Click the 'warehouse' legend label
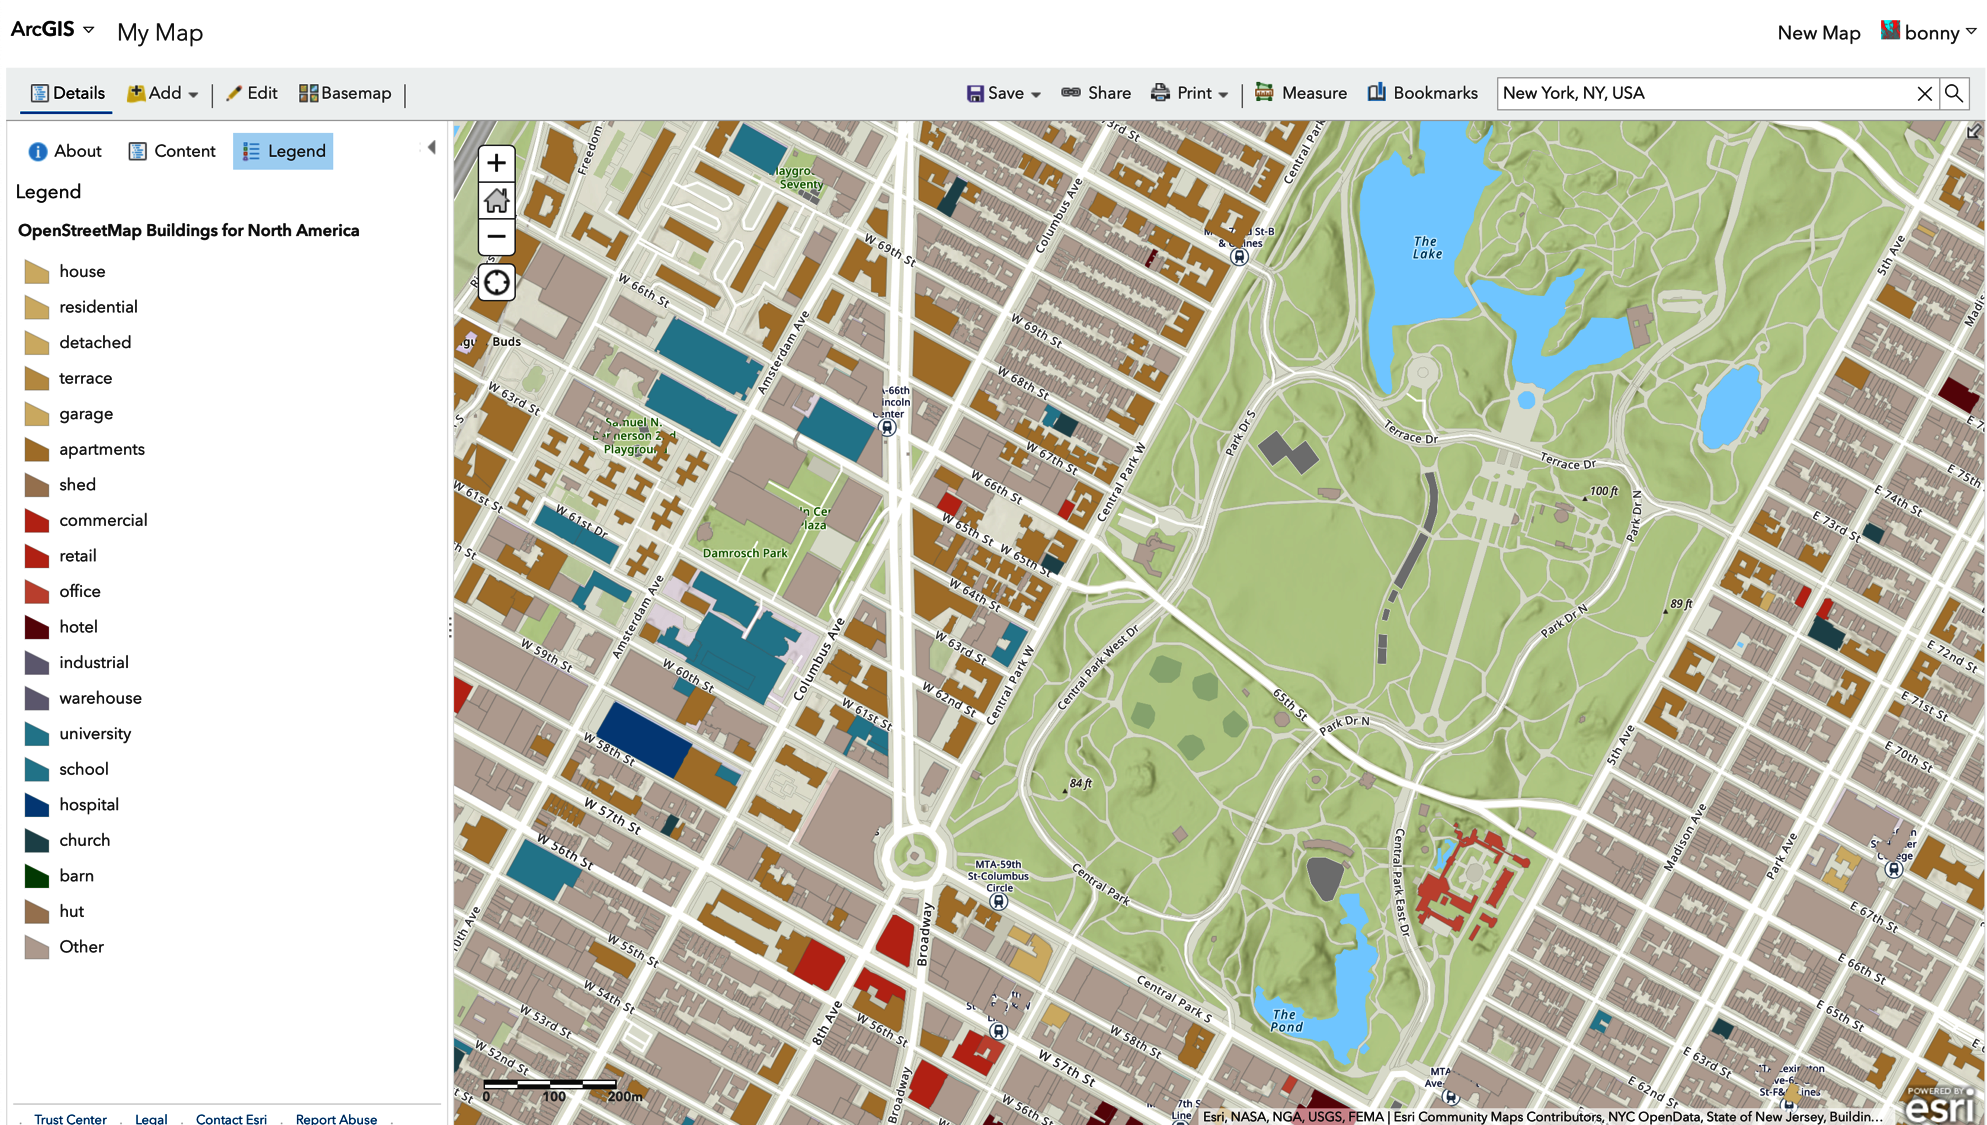The image size is (1987, 1125). click(x=100, y=698)
